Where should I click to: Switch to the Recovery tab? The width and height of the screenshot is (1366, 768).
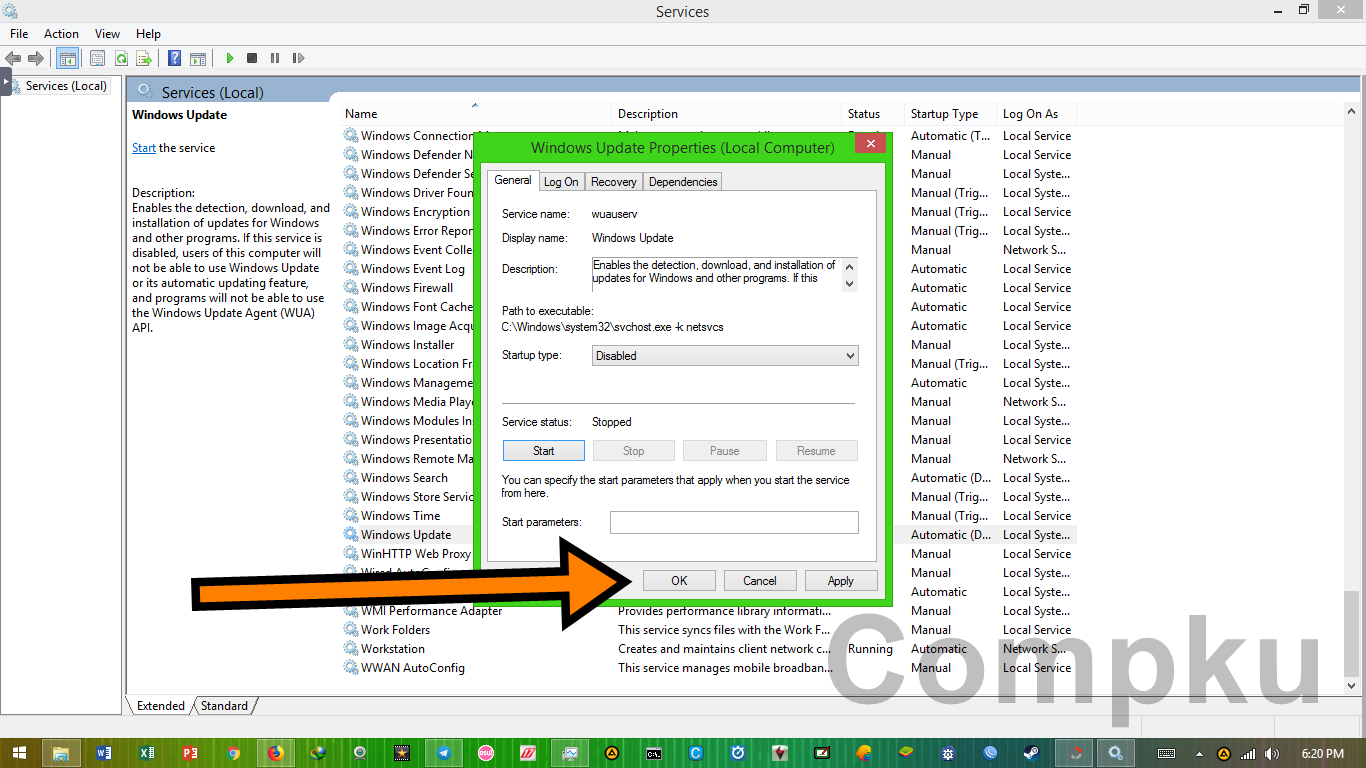(614, 182)
